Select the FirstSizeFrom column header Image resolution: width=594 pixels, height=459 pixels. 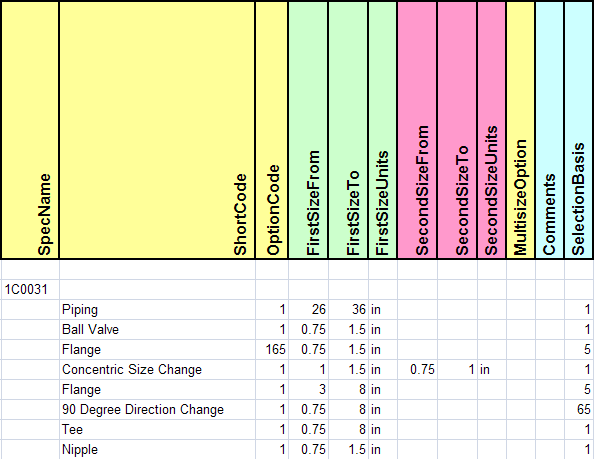pos(308,130)
